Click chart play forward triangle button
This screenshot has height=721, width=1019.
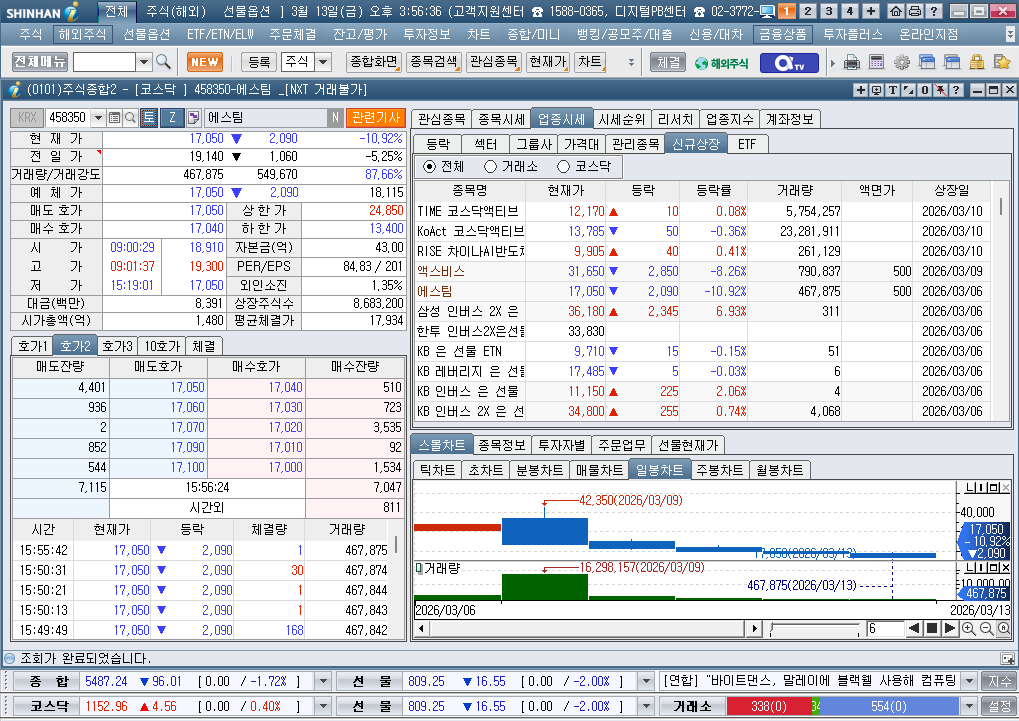[x=949, y=628]
